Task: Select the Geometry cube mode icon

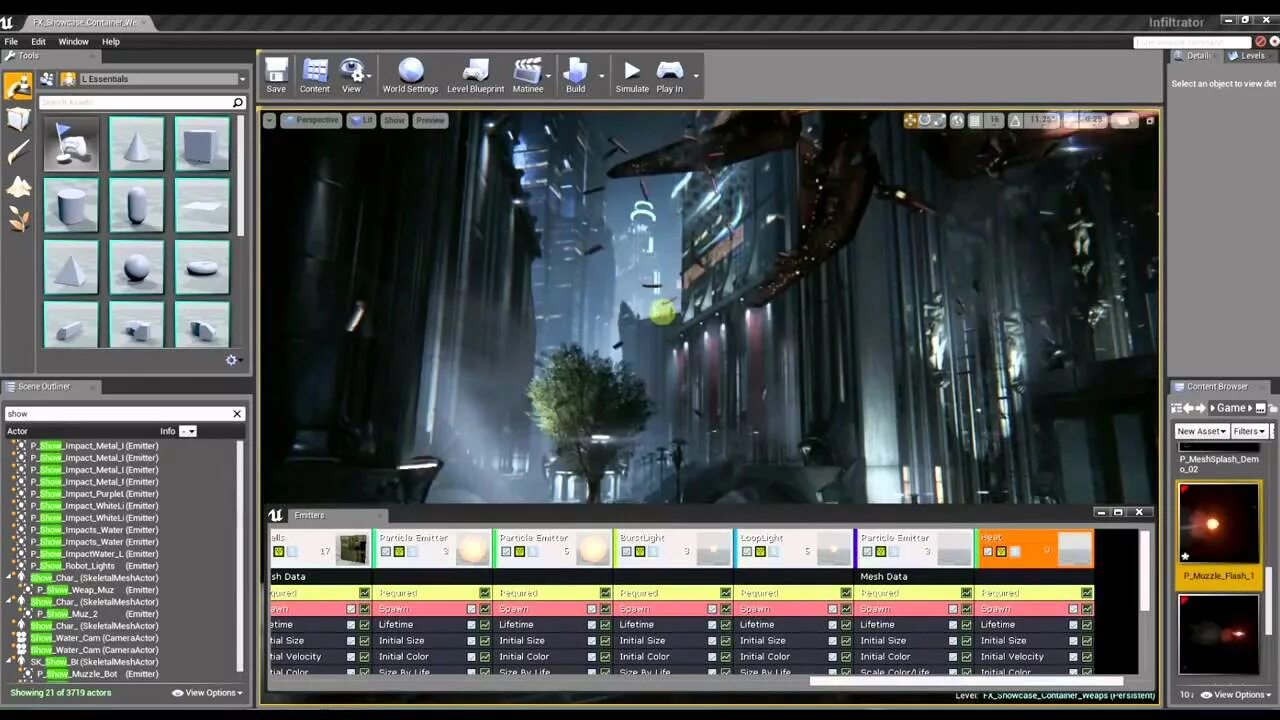Action: pyautogui.click(x=18, y=119)
